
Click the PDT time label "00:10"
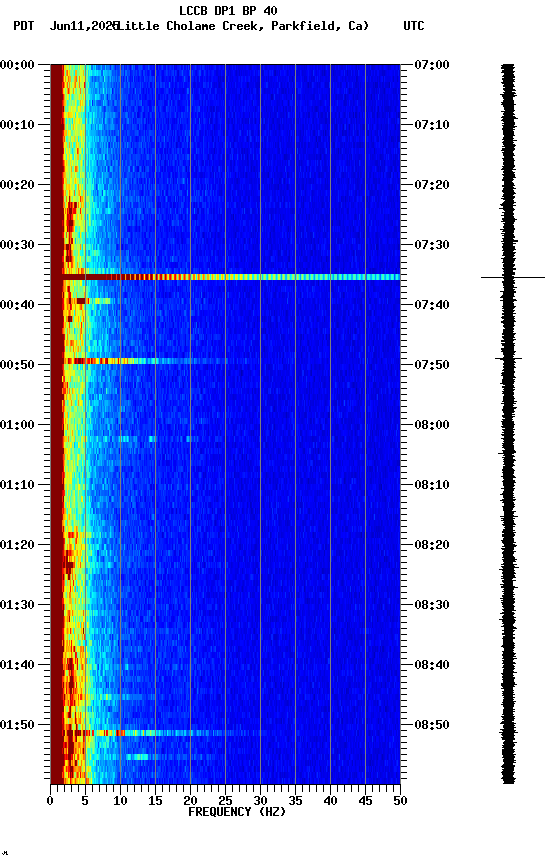[18, 125]
